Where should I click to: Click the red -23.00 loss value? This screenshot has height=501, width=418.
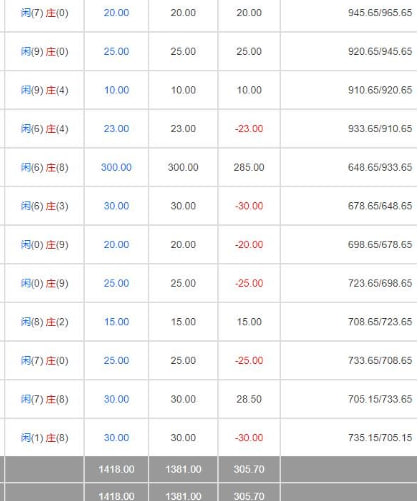click(x=249, y=129)
